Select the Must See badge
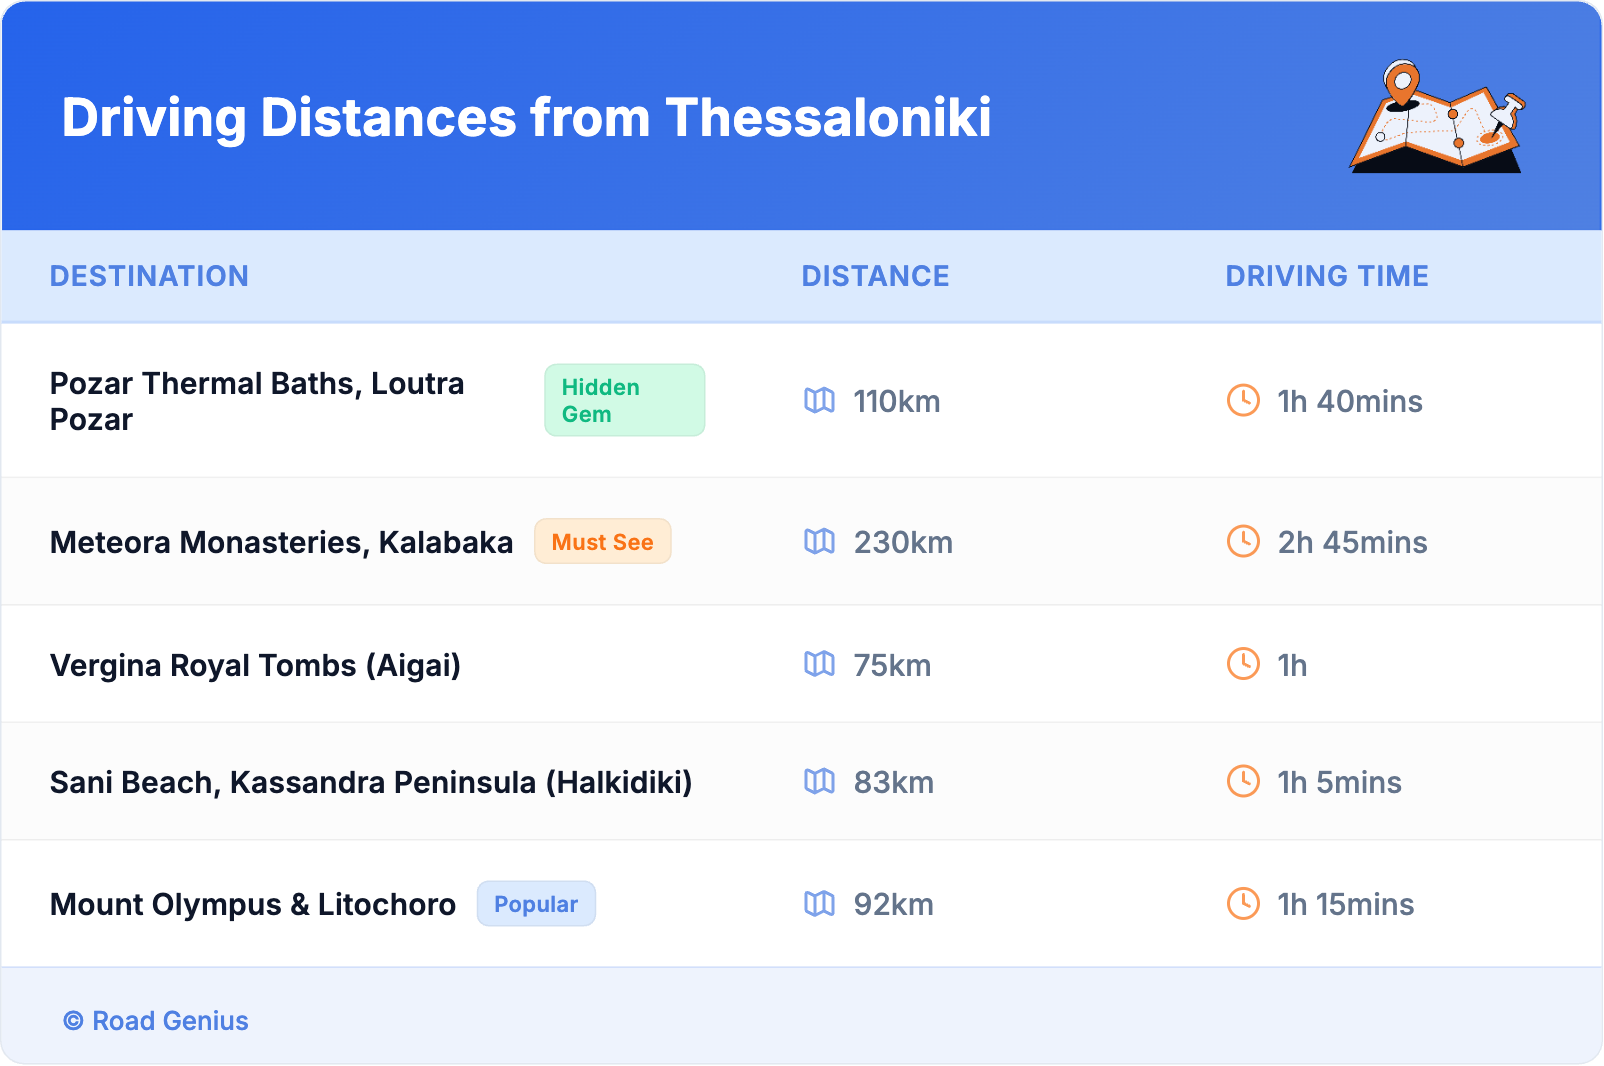The image size is (1604, 1066). point(602,542)
